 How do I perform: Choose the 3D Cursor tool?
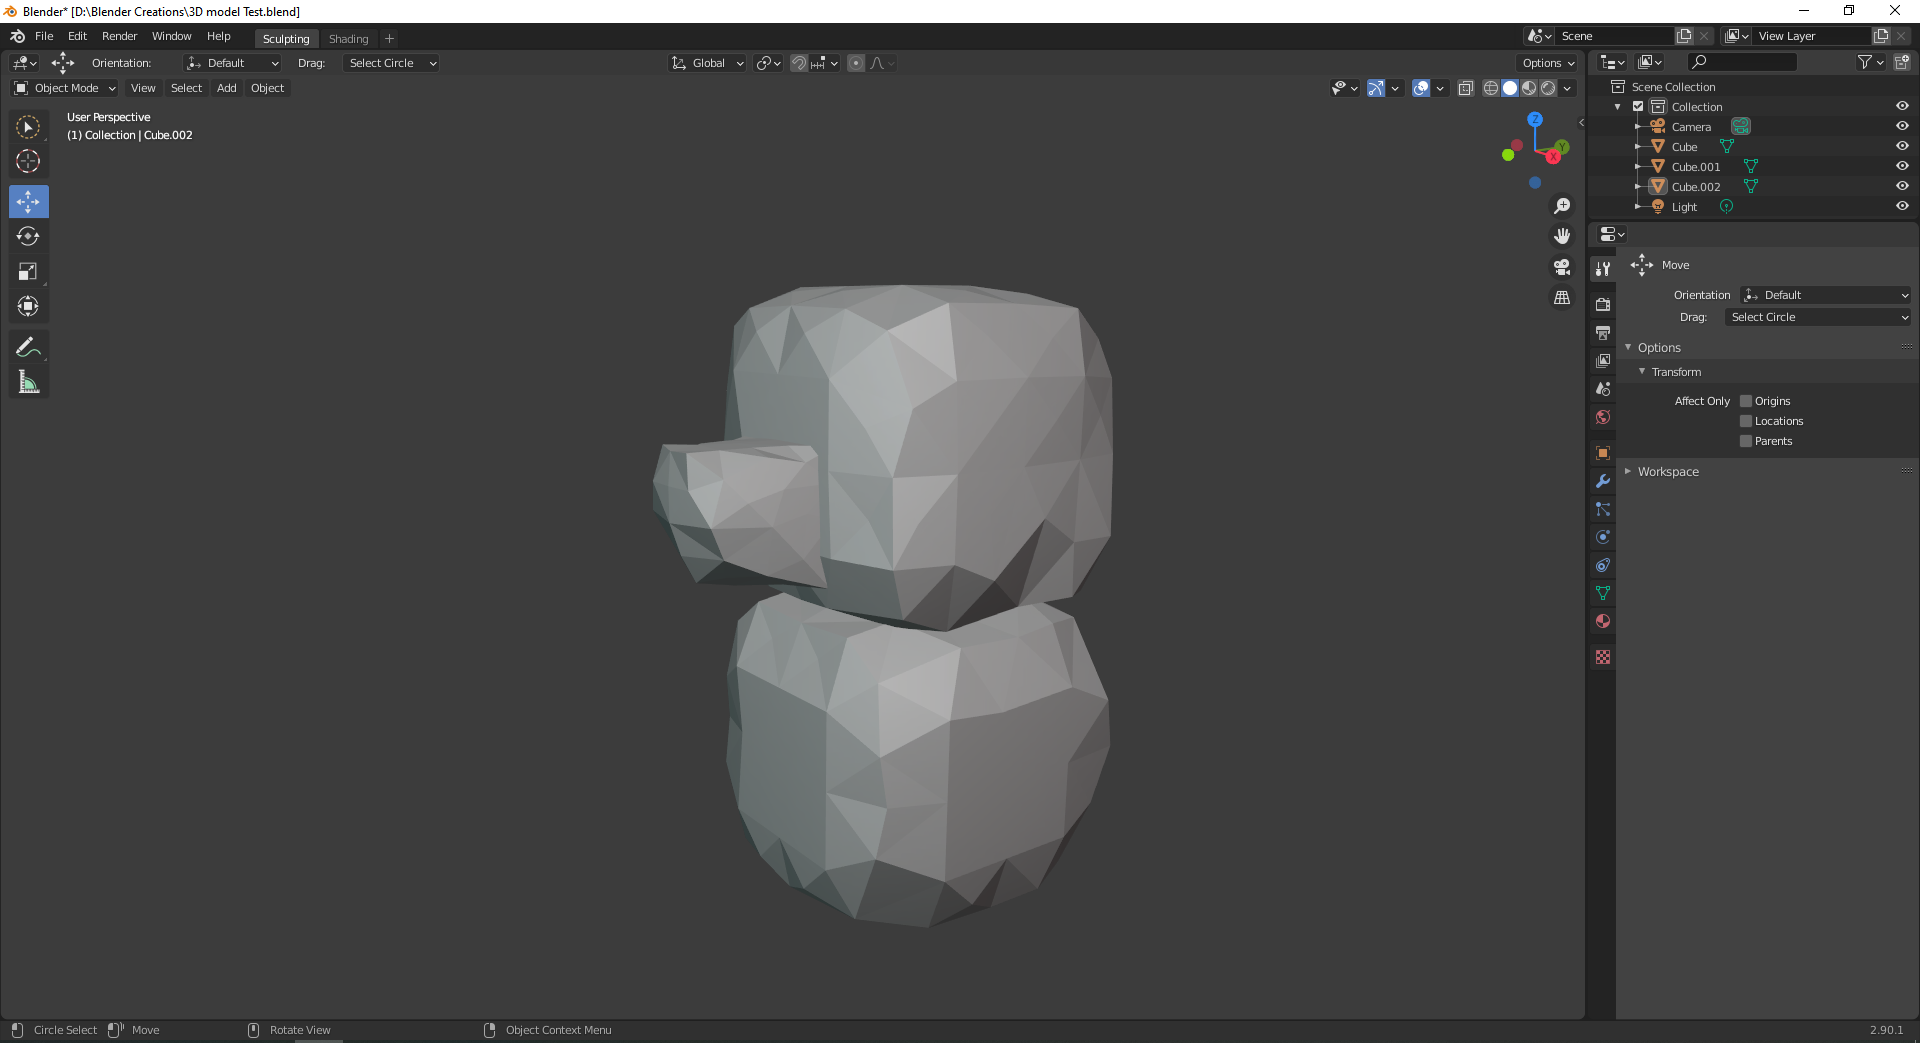click(x=28, y=161)
